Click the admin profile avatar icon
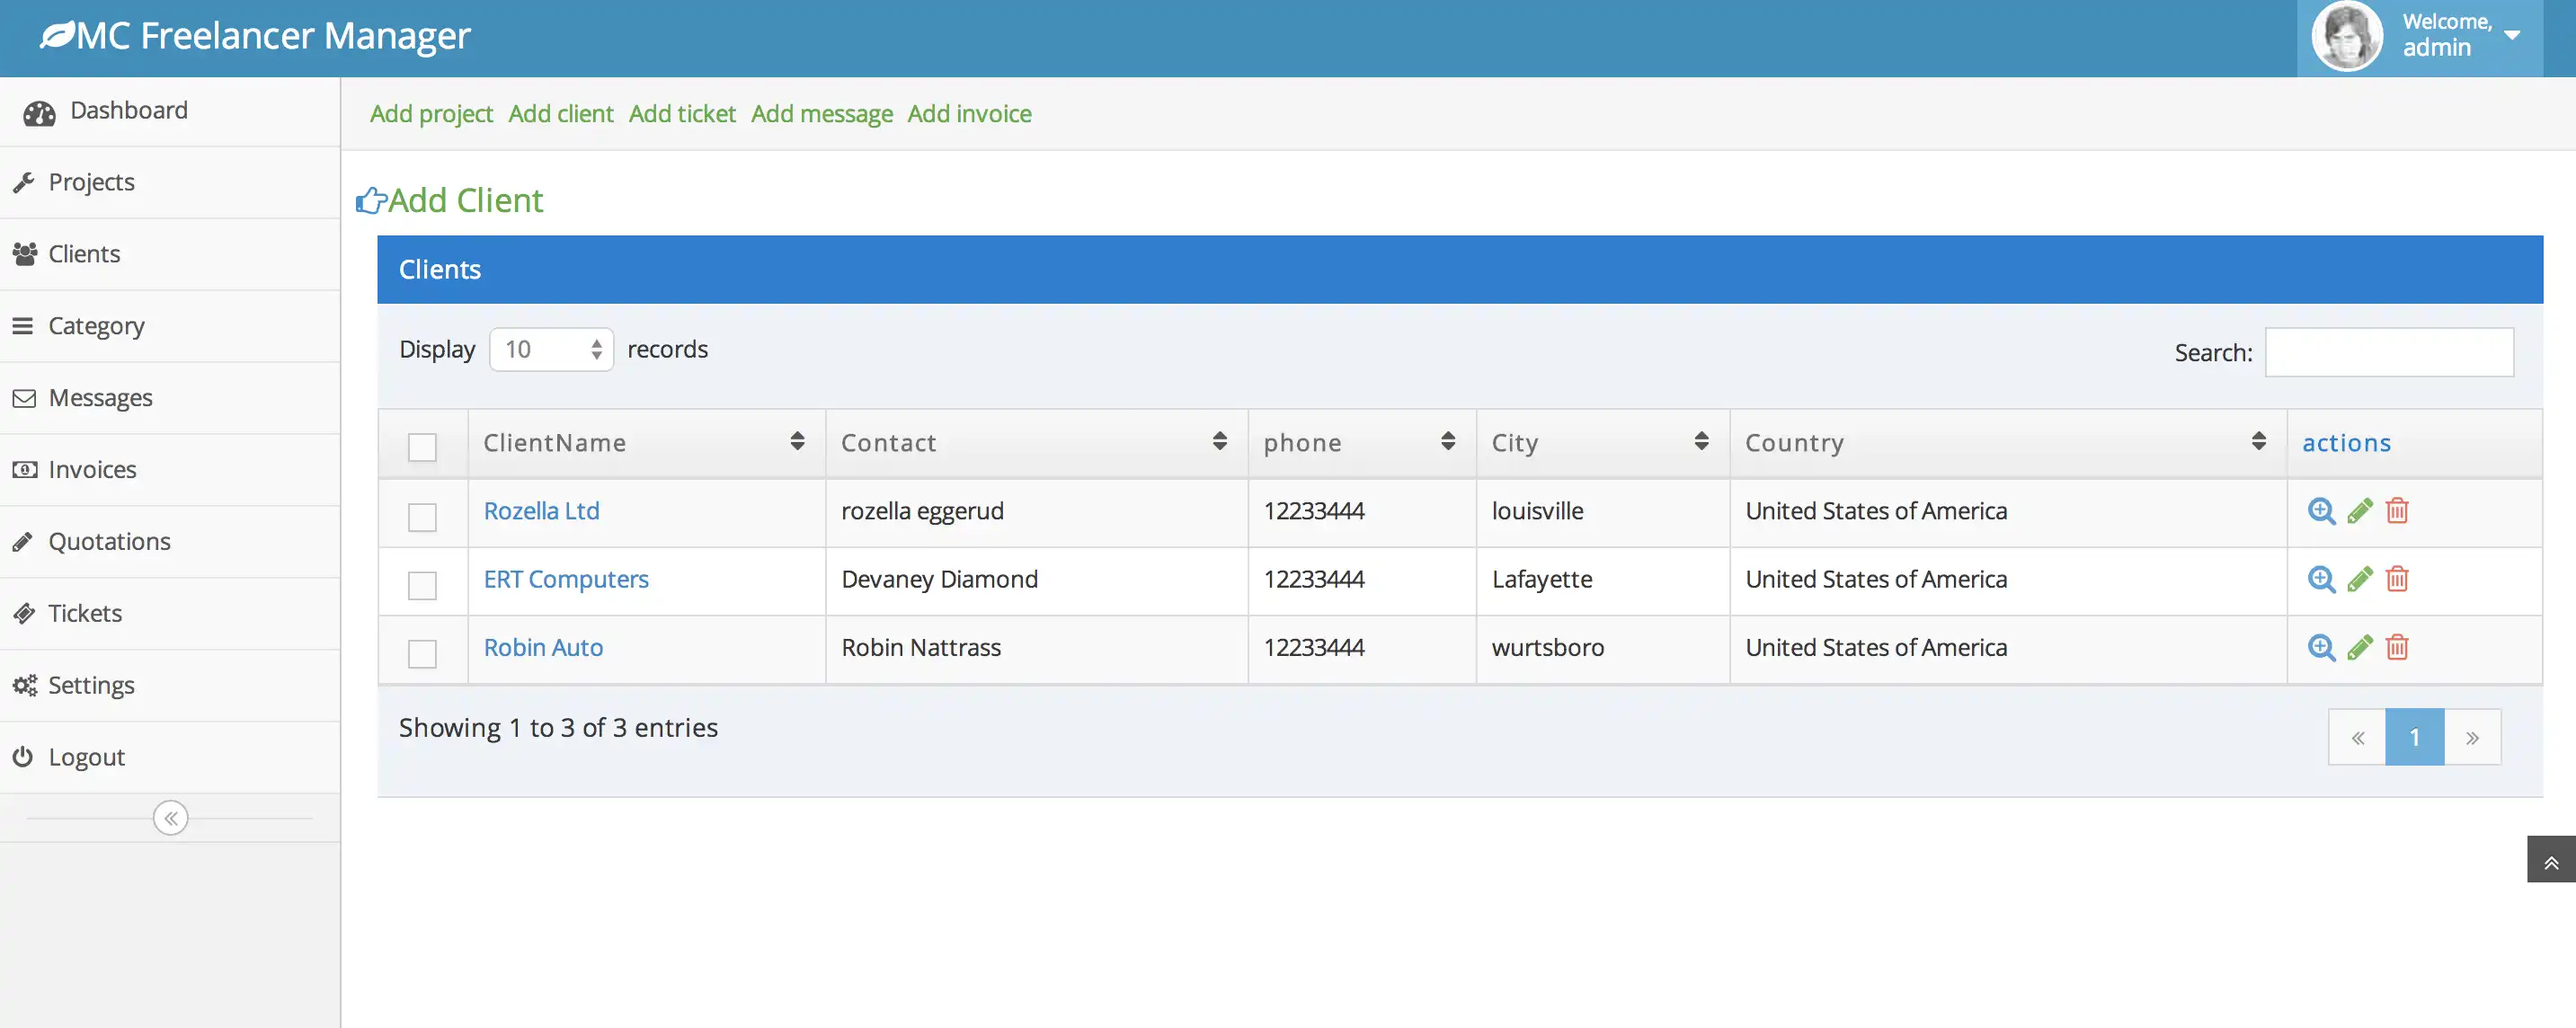The width and height of the screenshot is (2576, 1028). (x=2351, y=36)
